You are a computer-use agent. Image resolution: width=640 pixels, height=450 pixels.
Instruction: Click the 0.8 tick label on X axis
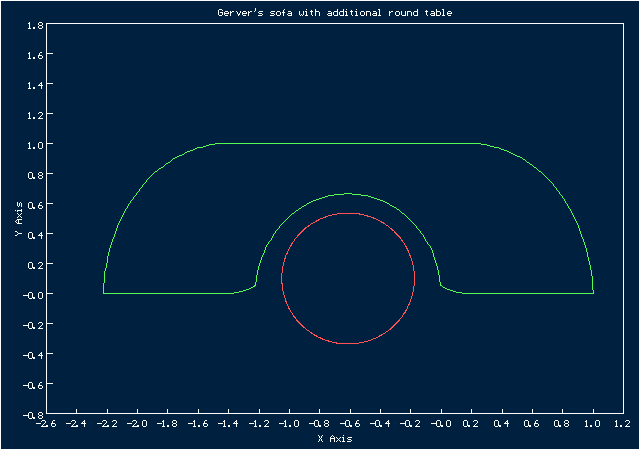(x=562, y=424)
